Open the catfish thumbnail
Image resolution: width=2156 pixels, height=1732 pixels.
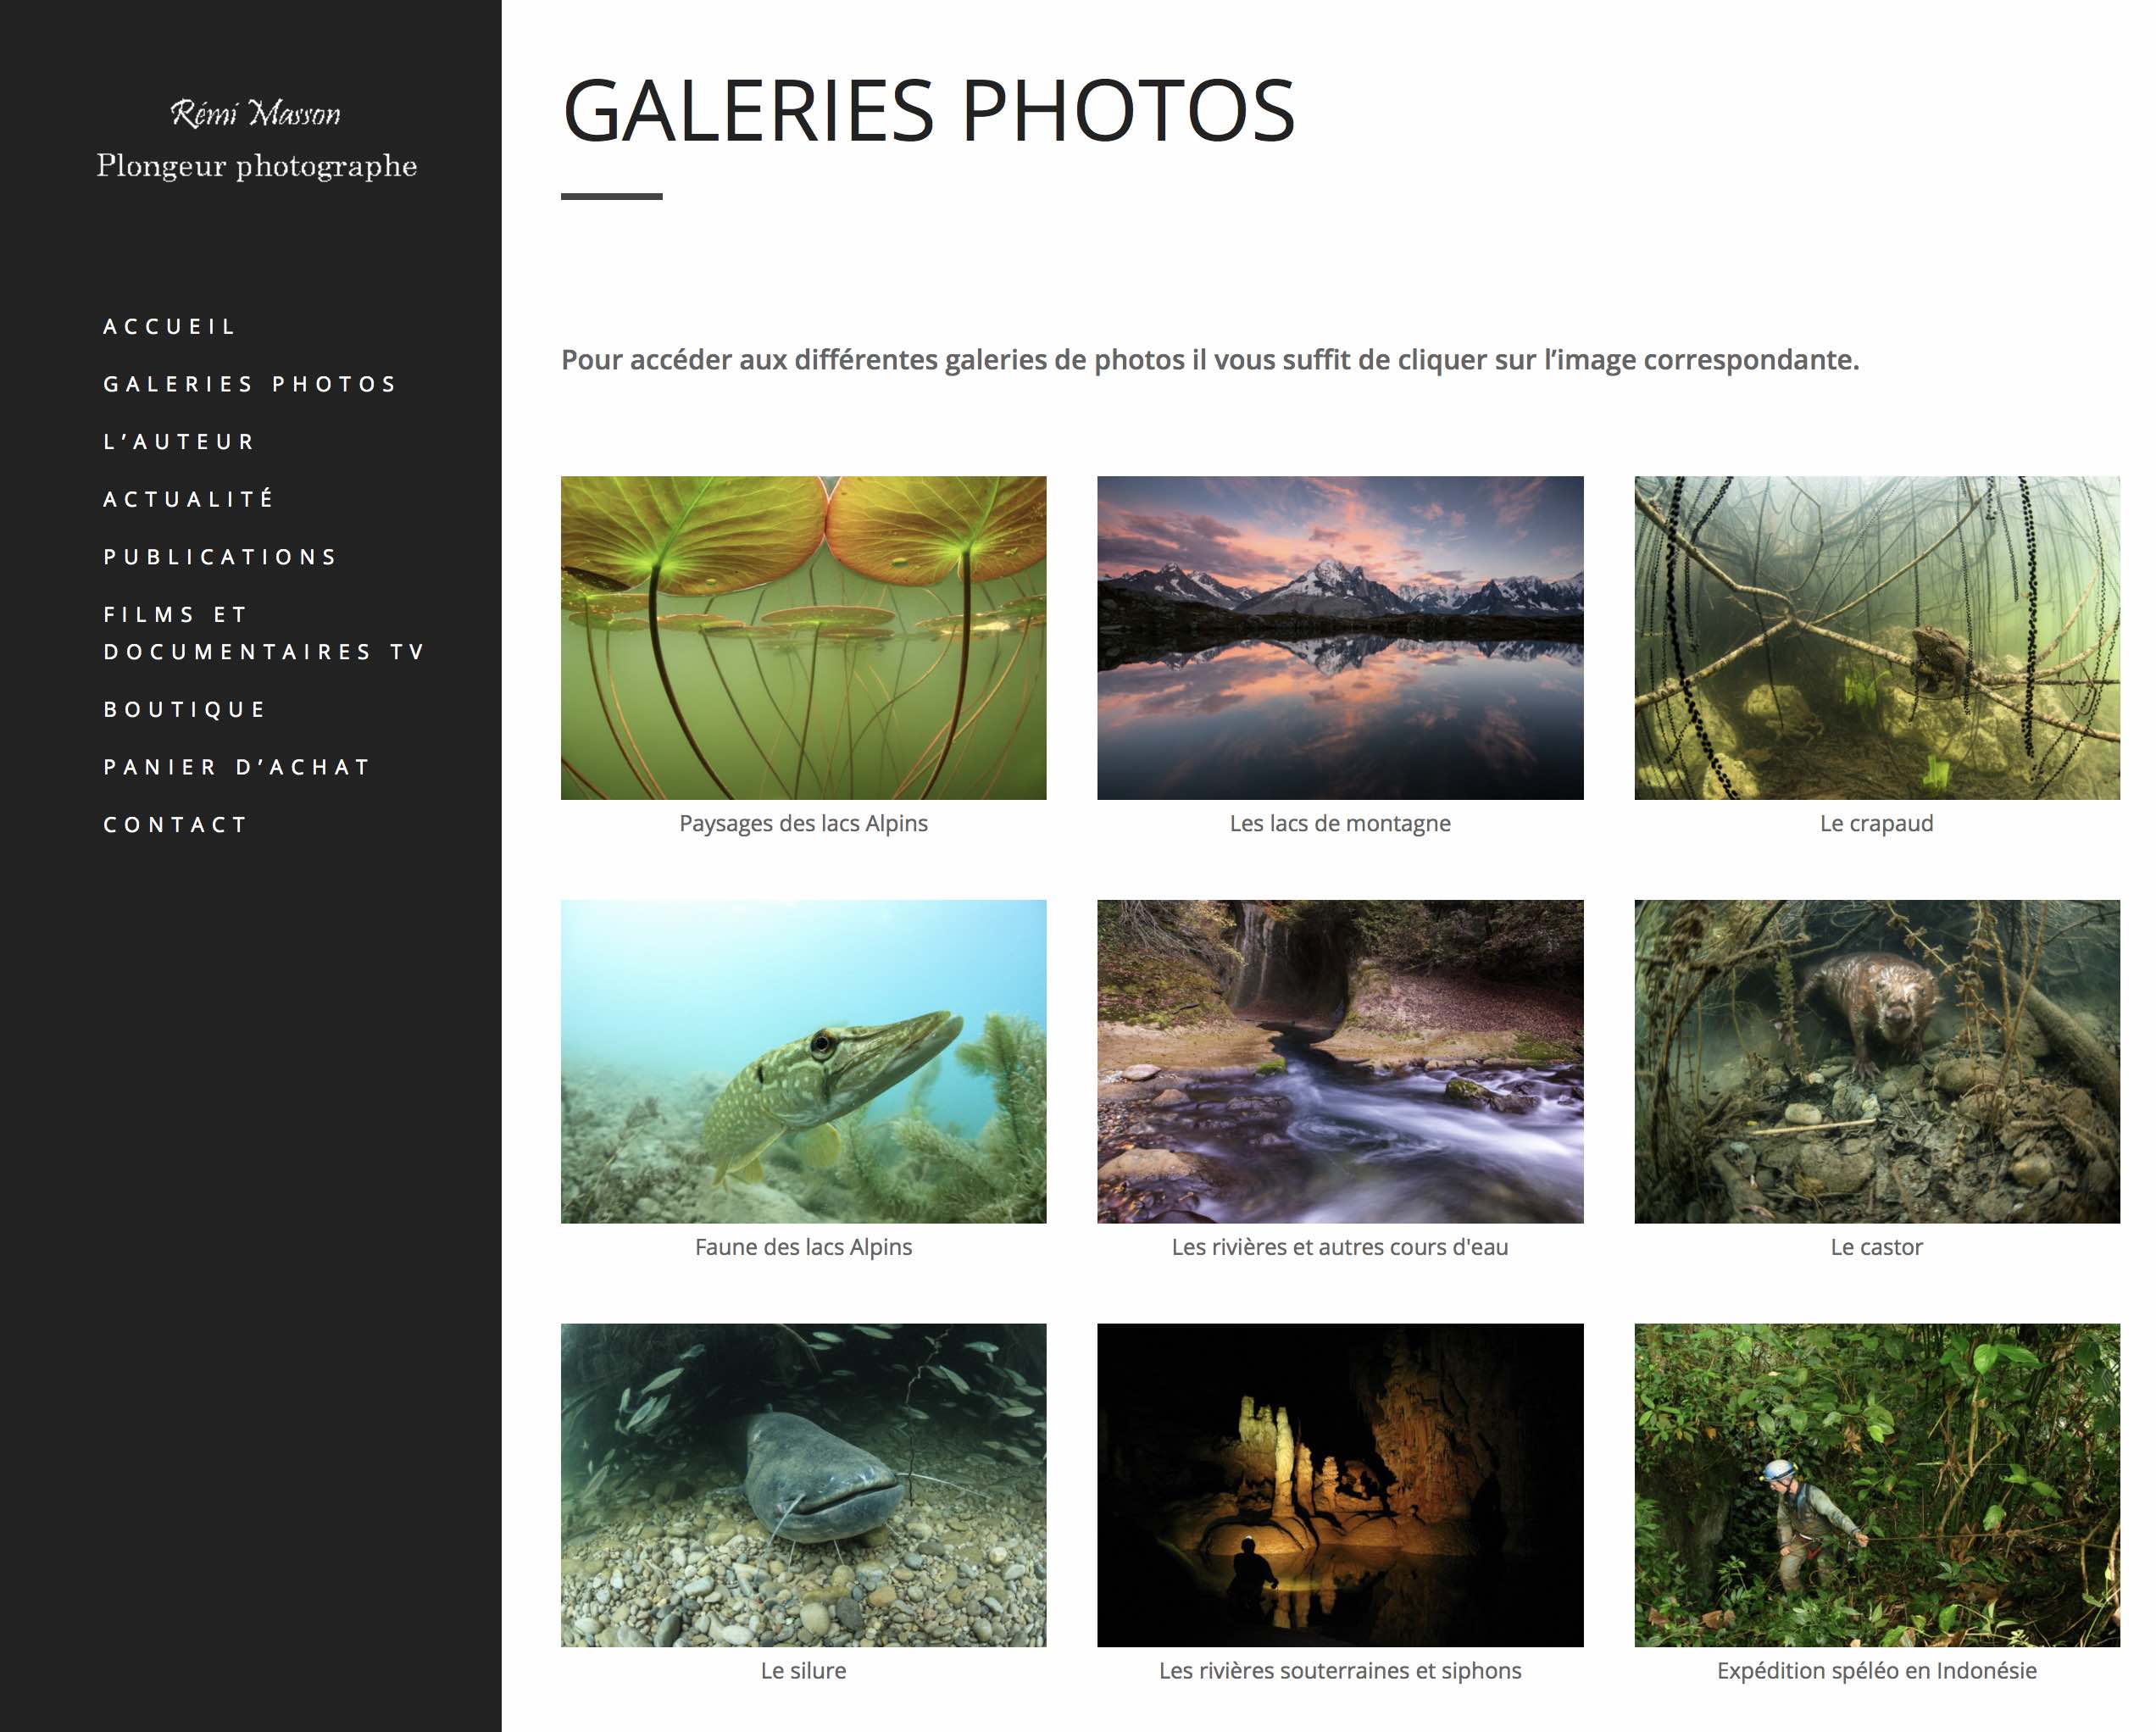click(x=803, y=1485)
